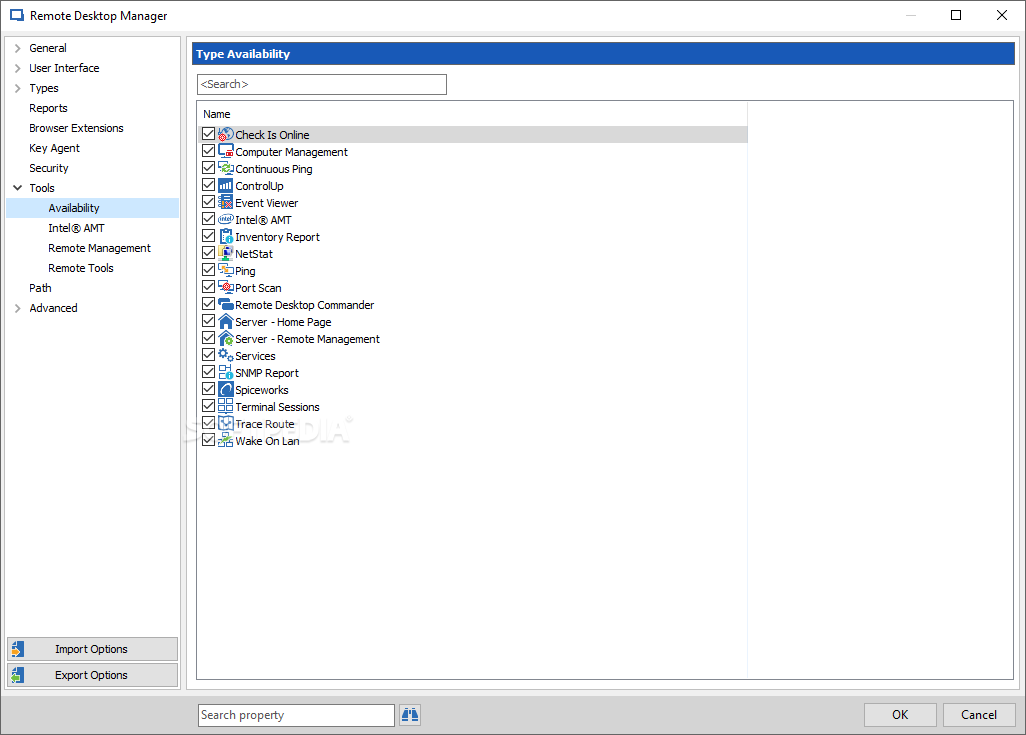Image resolution: width=1026 pixels, height=735 pixels.
Task: Click the Port Scan icon
Action: pyautogui.click(x=225, y=287)
